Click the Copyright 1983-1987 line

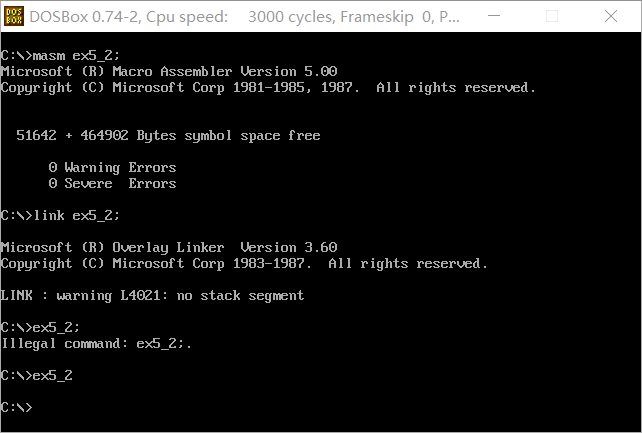(x=244, y=264)
